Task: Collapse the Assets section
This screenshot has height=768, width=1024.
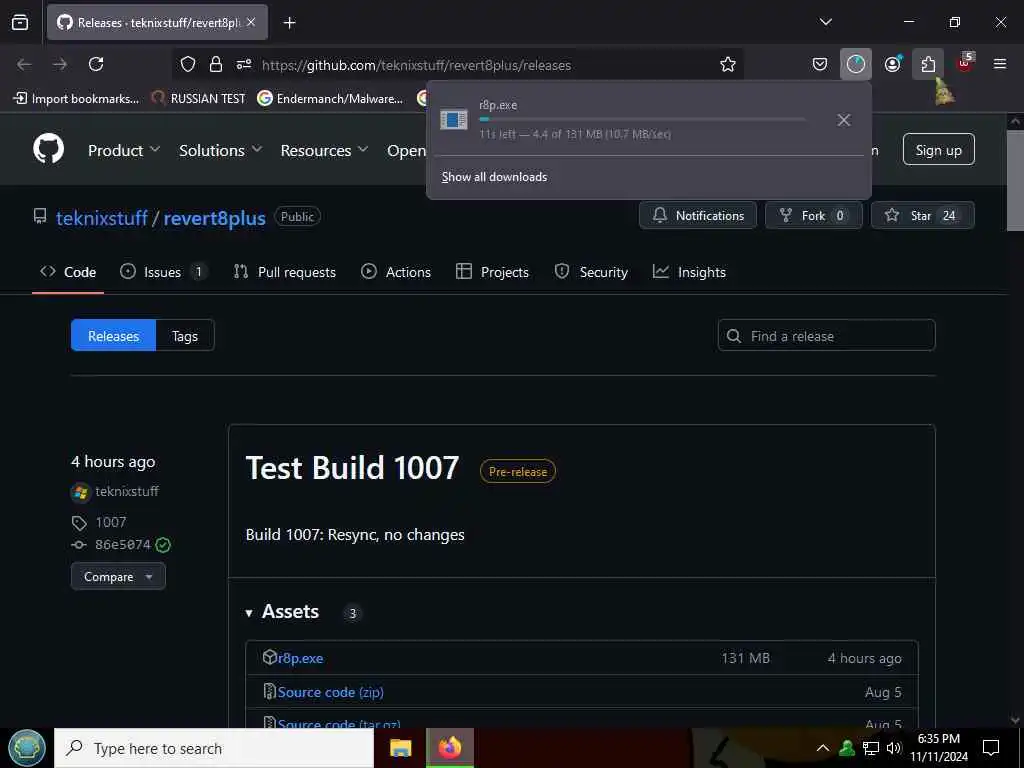Action: click(282, 612)
